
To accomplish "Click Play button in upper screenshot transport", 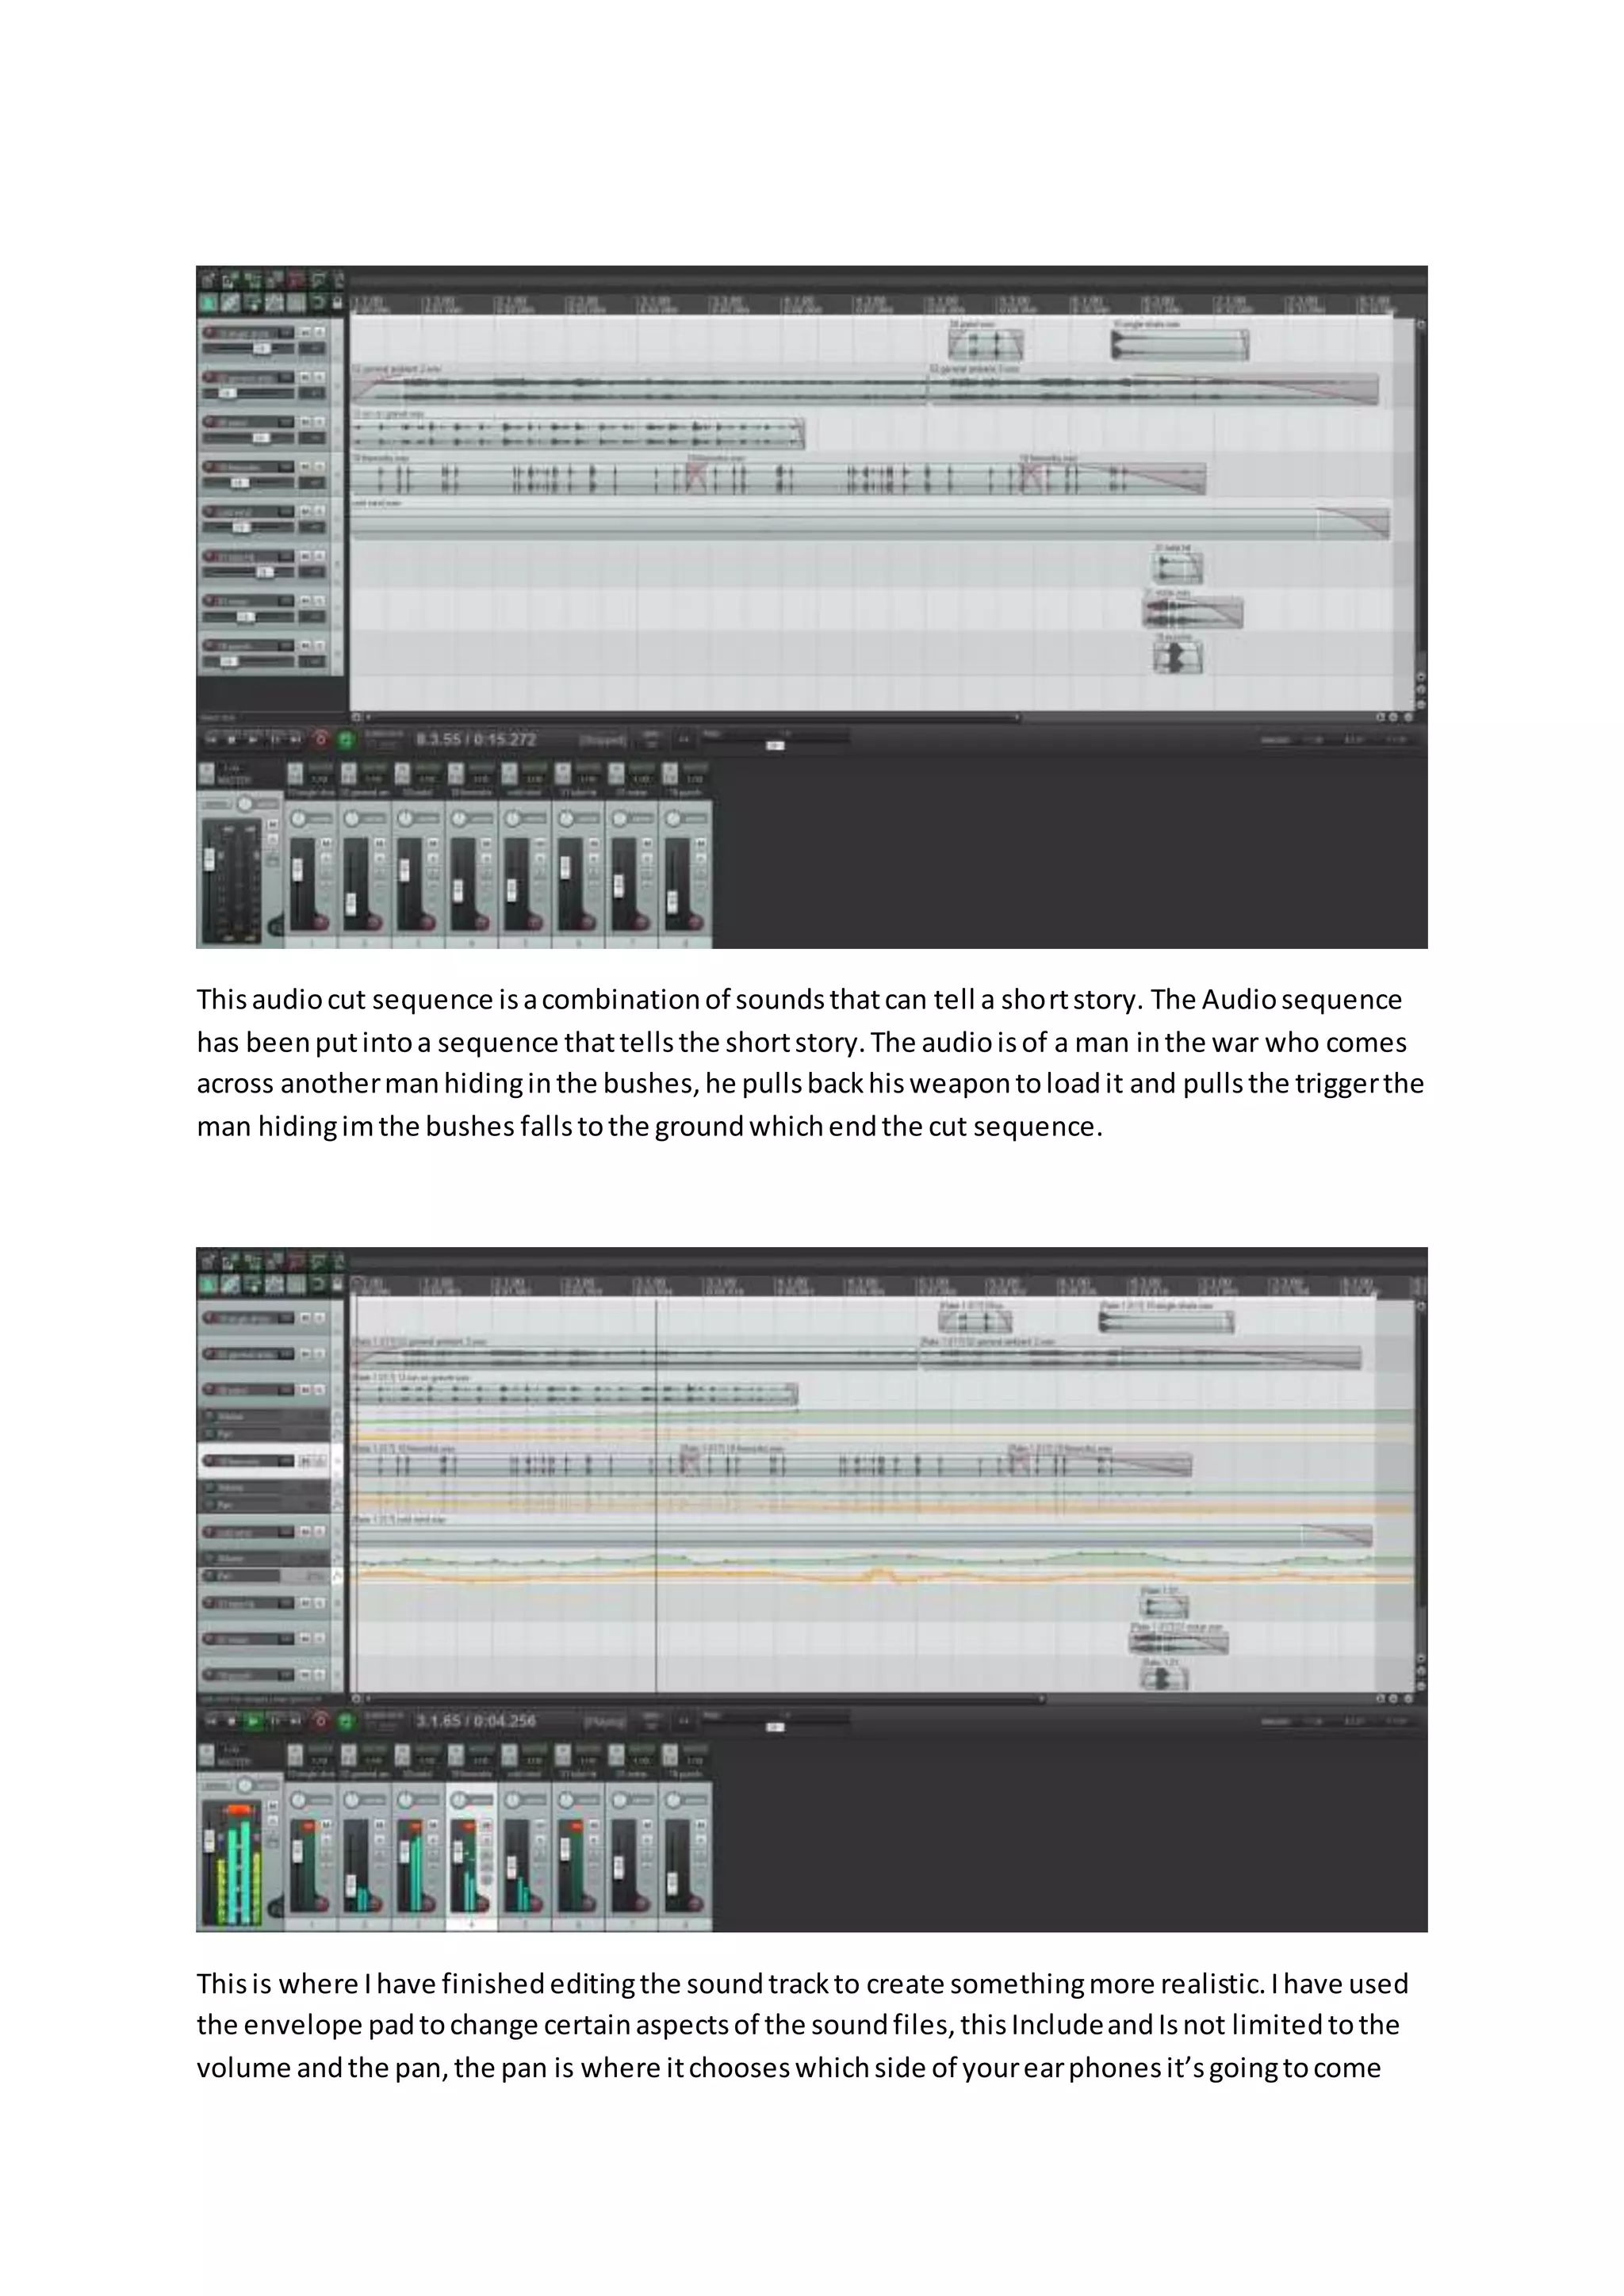I will coord(253,740).
